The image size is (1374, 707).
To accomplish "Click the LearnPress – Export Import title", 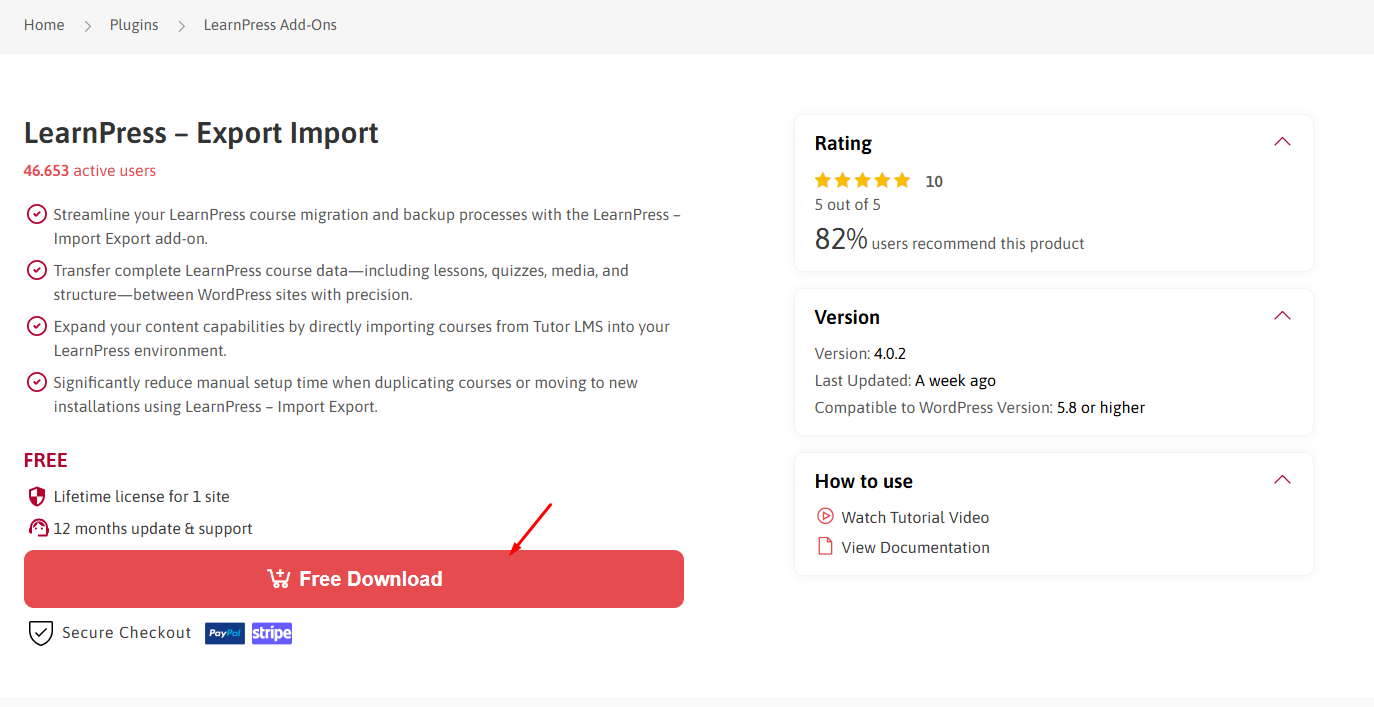I will 201,133.
